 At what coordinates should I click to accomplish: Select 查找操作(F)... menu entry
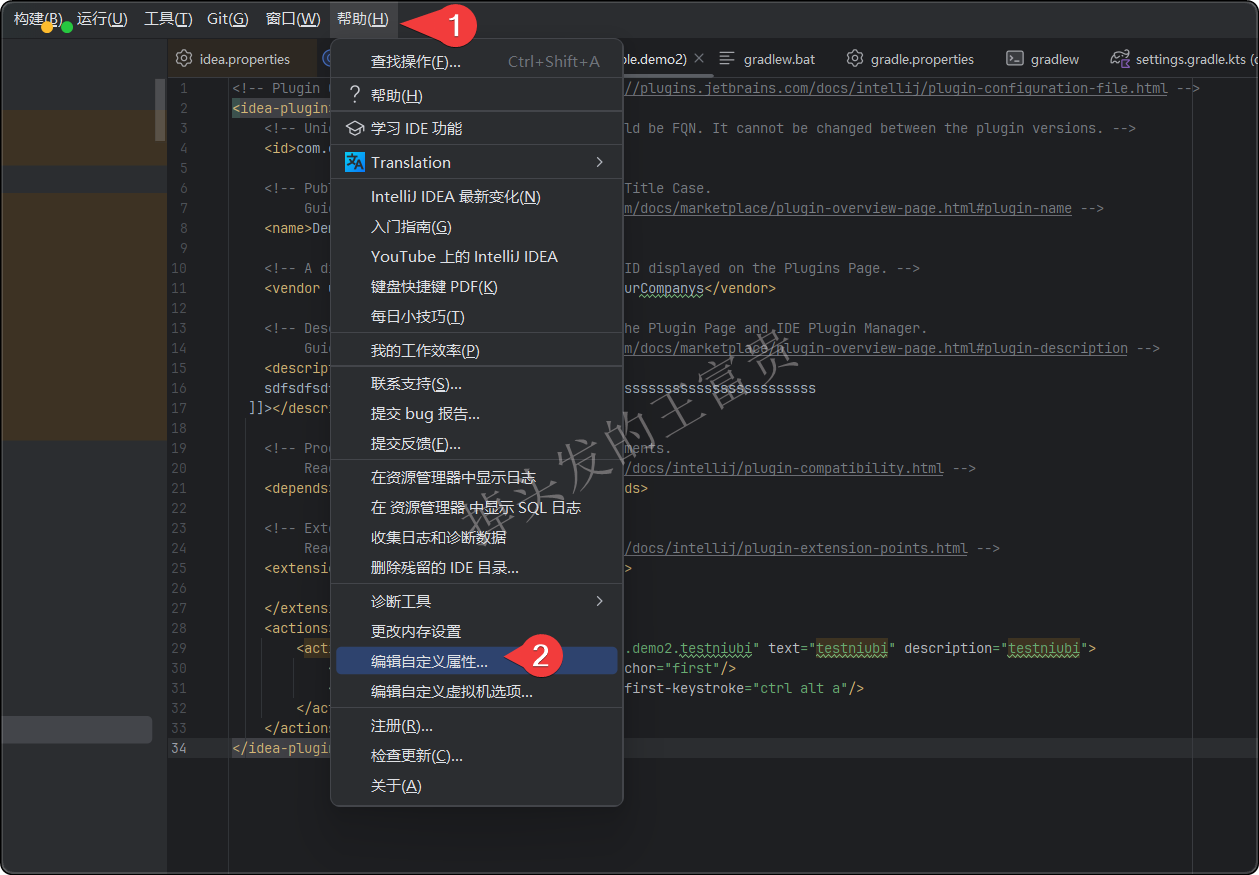[477, 62]
